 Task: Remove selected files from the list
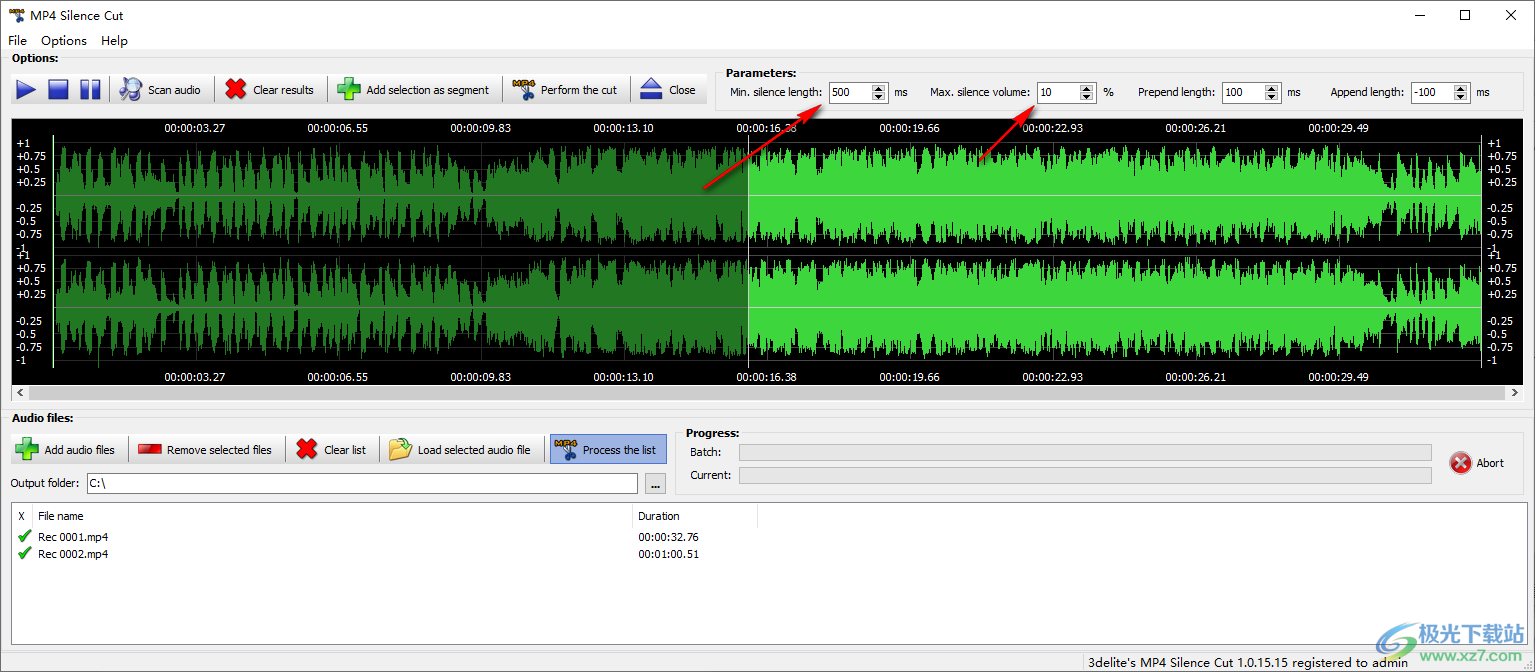[206, 450]
